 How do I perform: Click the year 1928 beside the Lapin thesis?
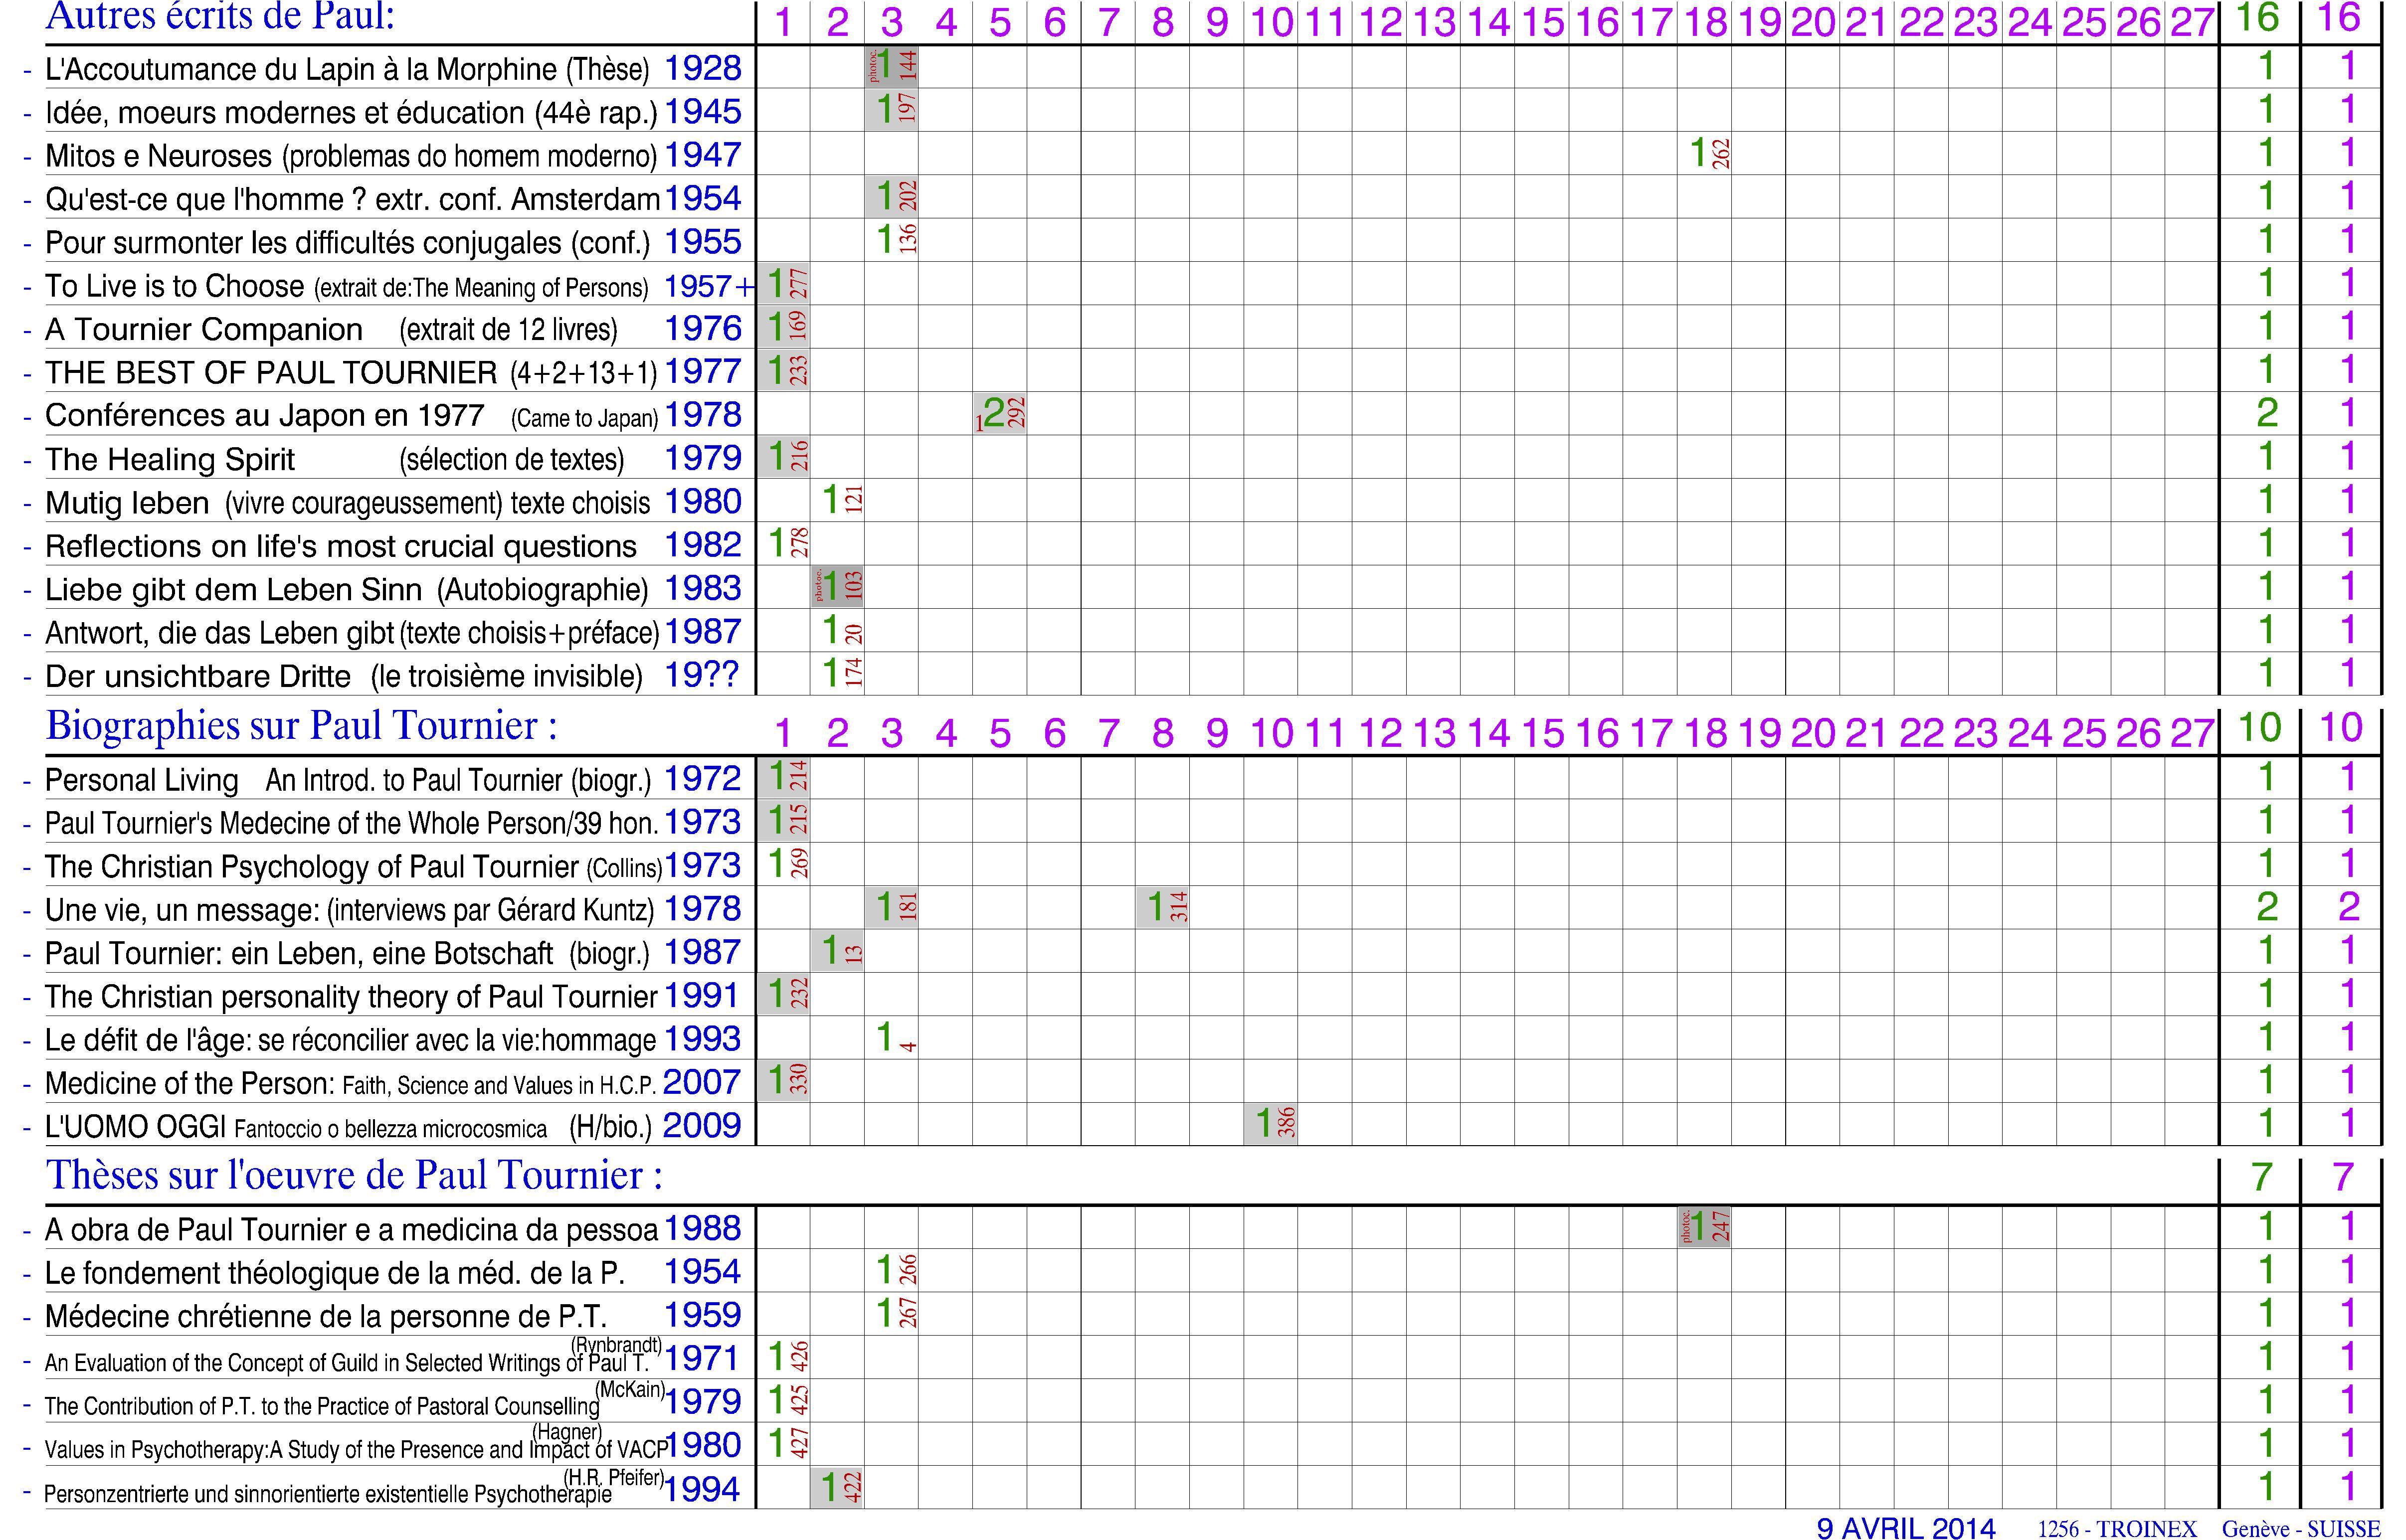tap(702, 69)
